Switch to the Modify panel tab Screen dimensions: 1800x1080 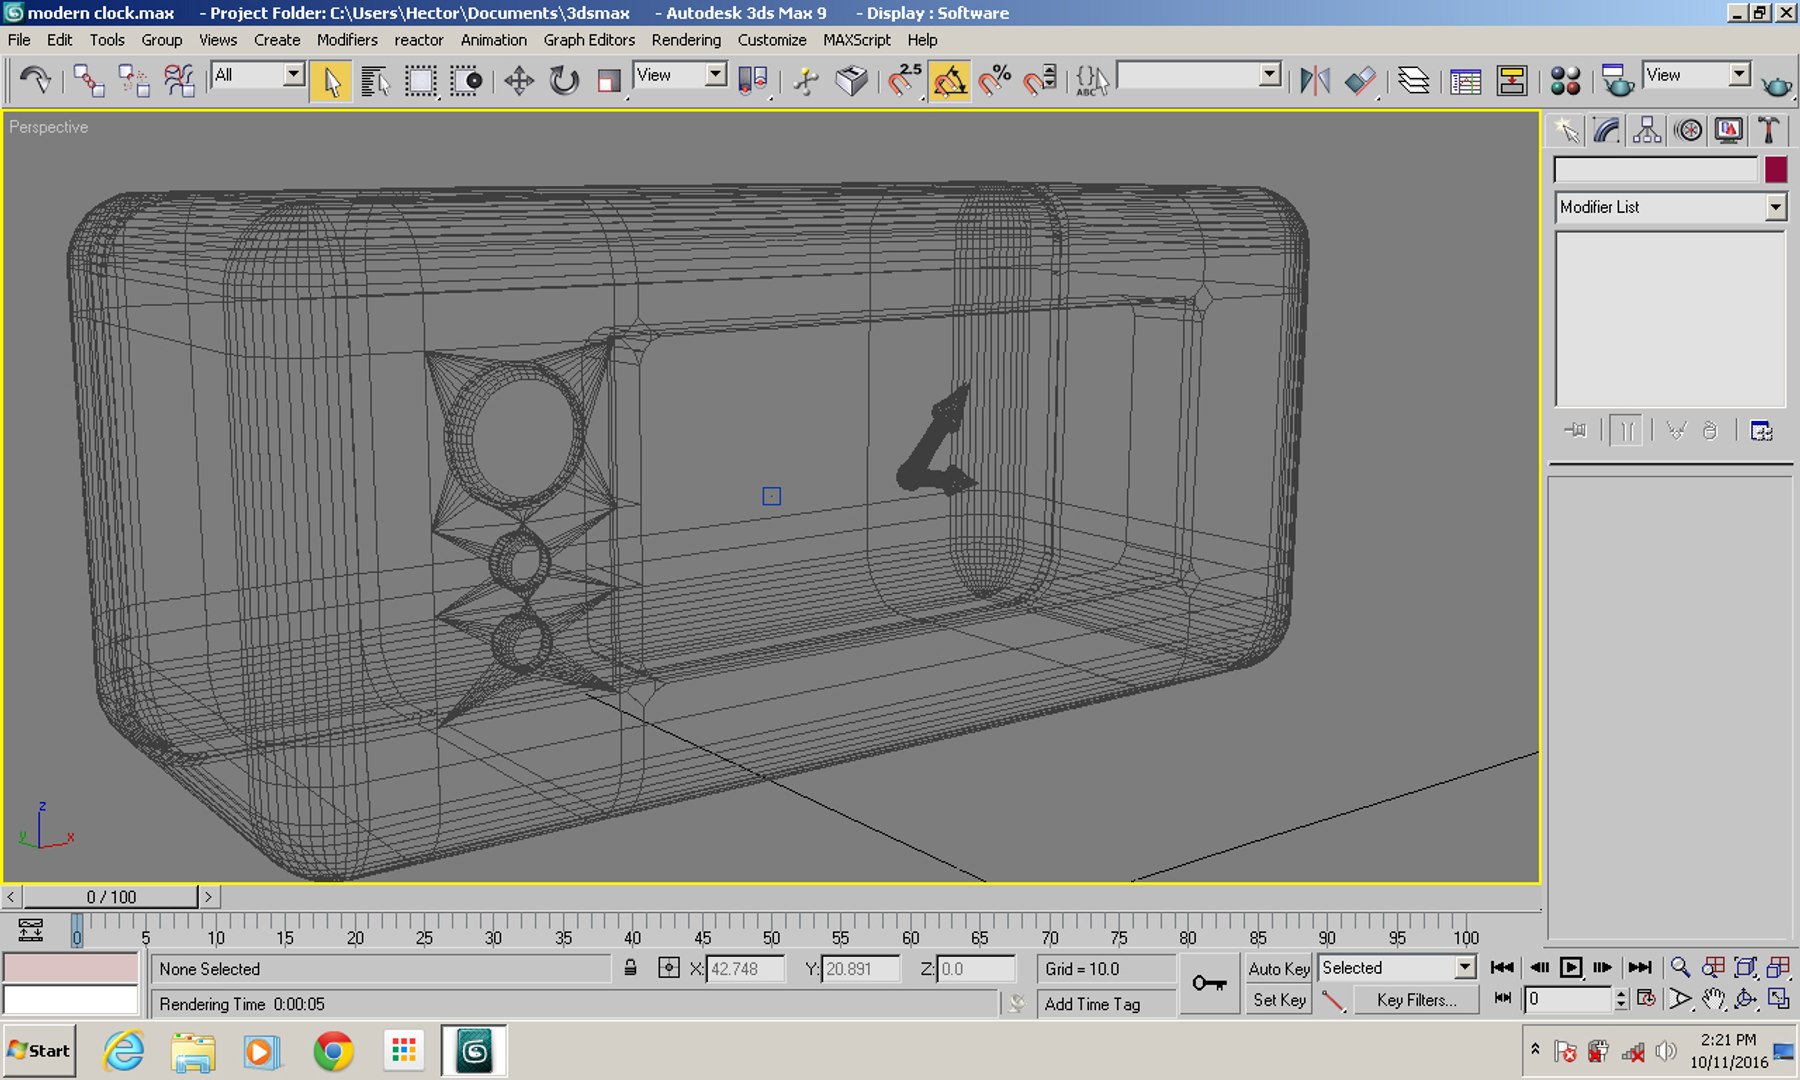click(x=1607, y=130)
